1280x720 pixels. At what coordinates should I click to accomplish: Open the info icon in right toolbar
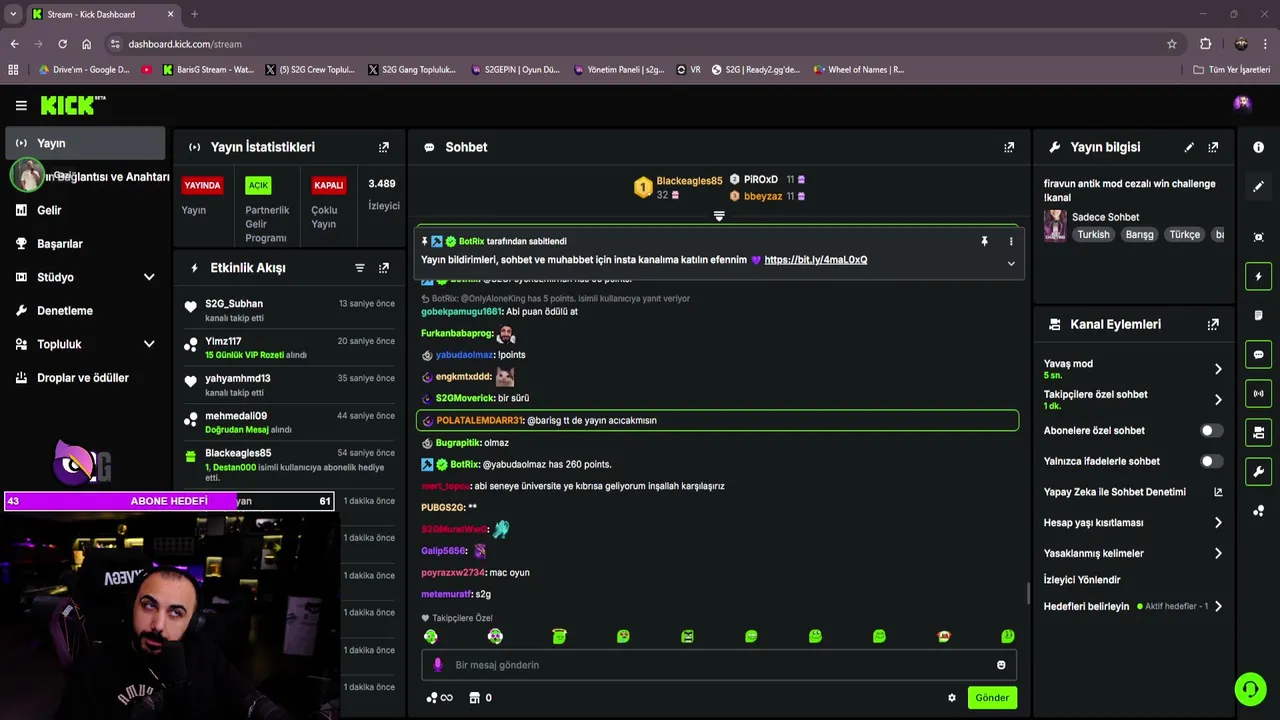[x=1258, y=147]
